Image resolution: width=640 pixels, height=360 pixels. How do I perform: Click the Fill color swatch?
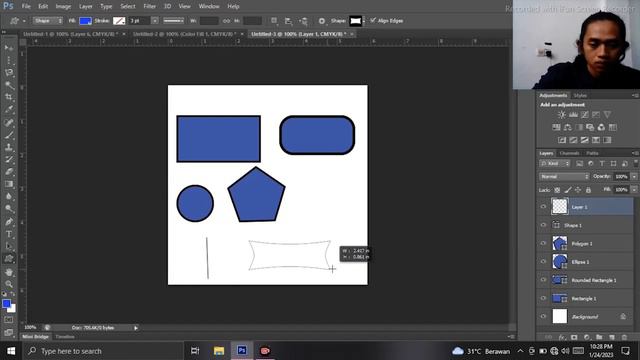(x=85, y=21)
